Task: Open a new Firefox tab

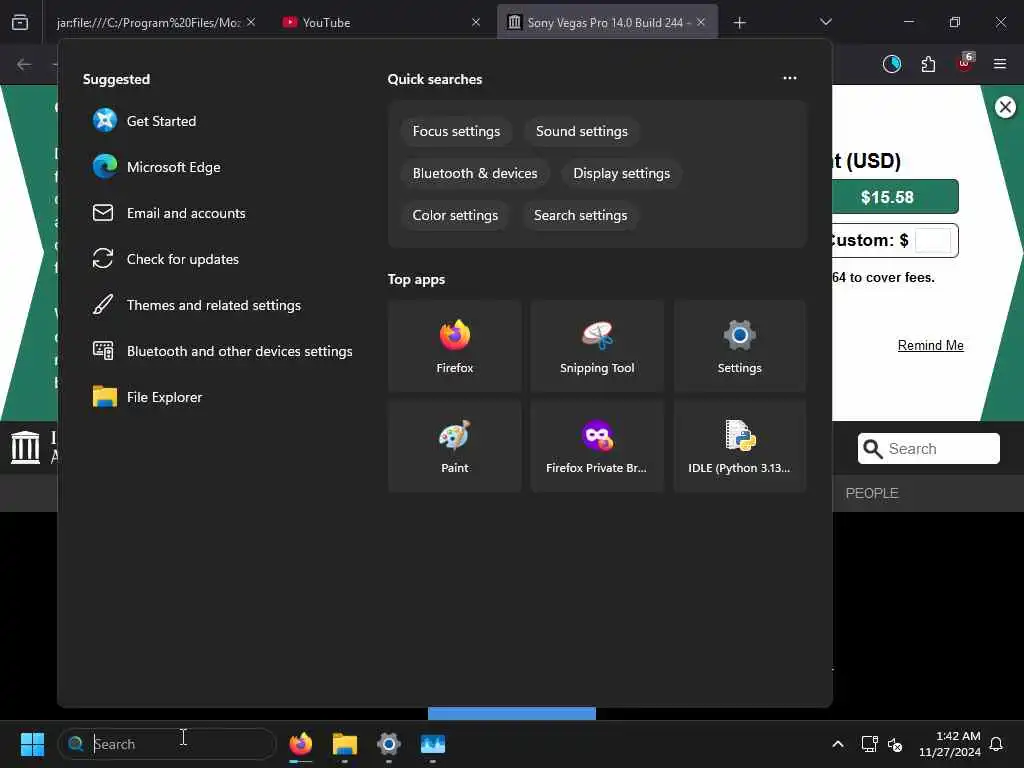Action: click(739, 23)
